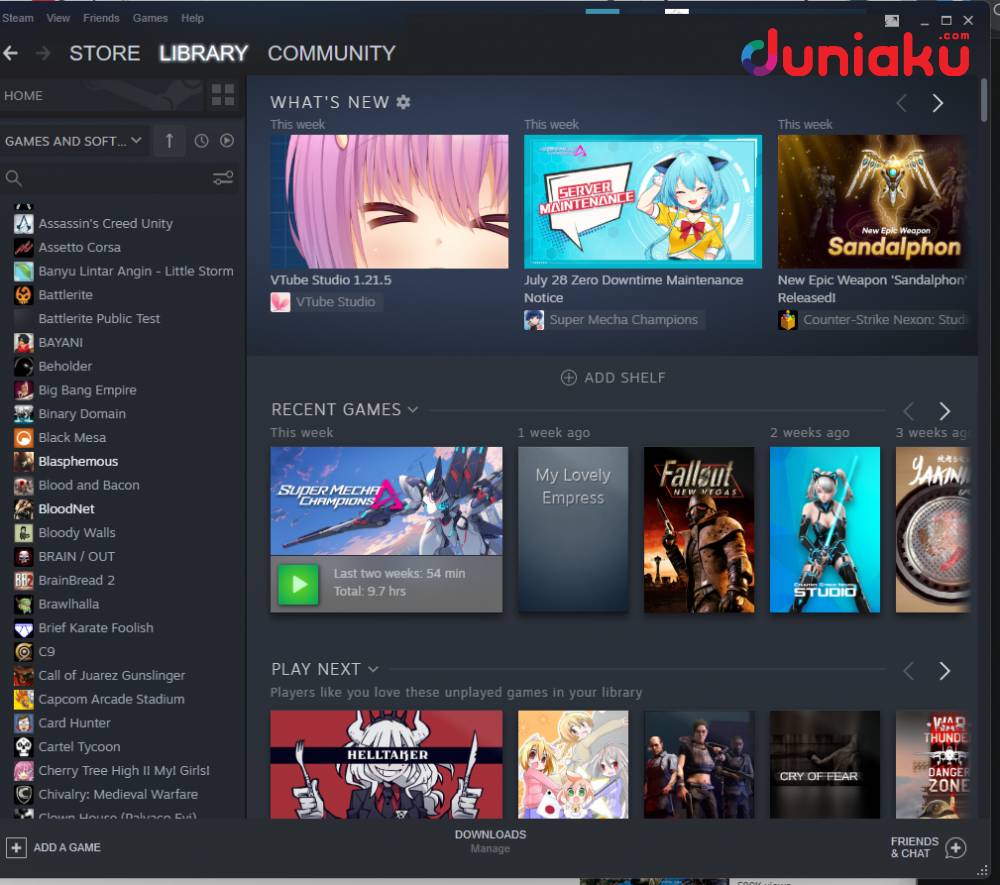1000x885 pixels.
Task: Click the Battlerite game icon
Action: tap(24, 295)
